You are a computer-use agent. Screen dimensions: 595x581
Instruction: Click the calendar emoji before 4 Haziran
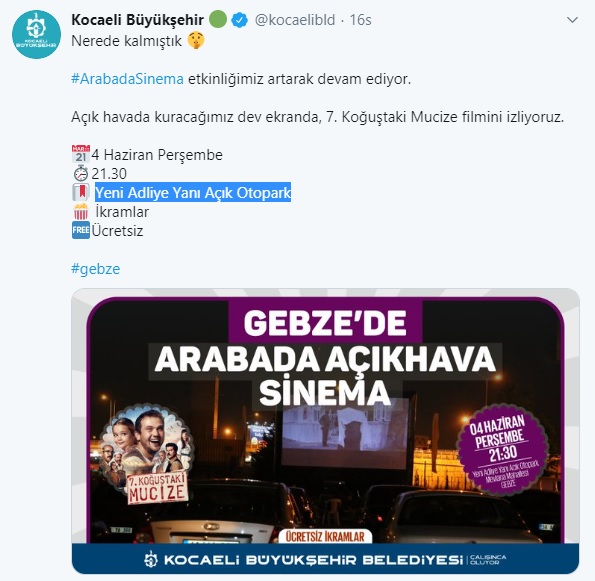[x=80, y=154]
